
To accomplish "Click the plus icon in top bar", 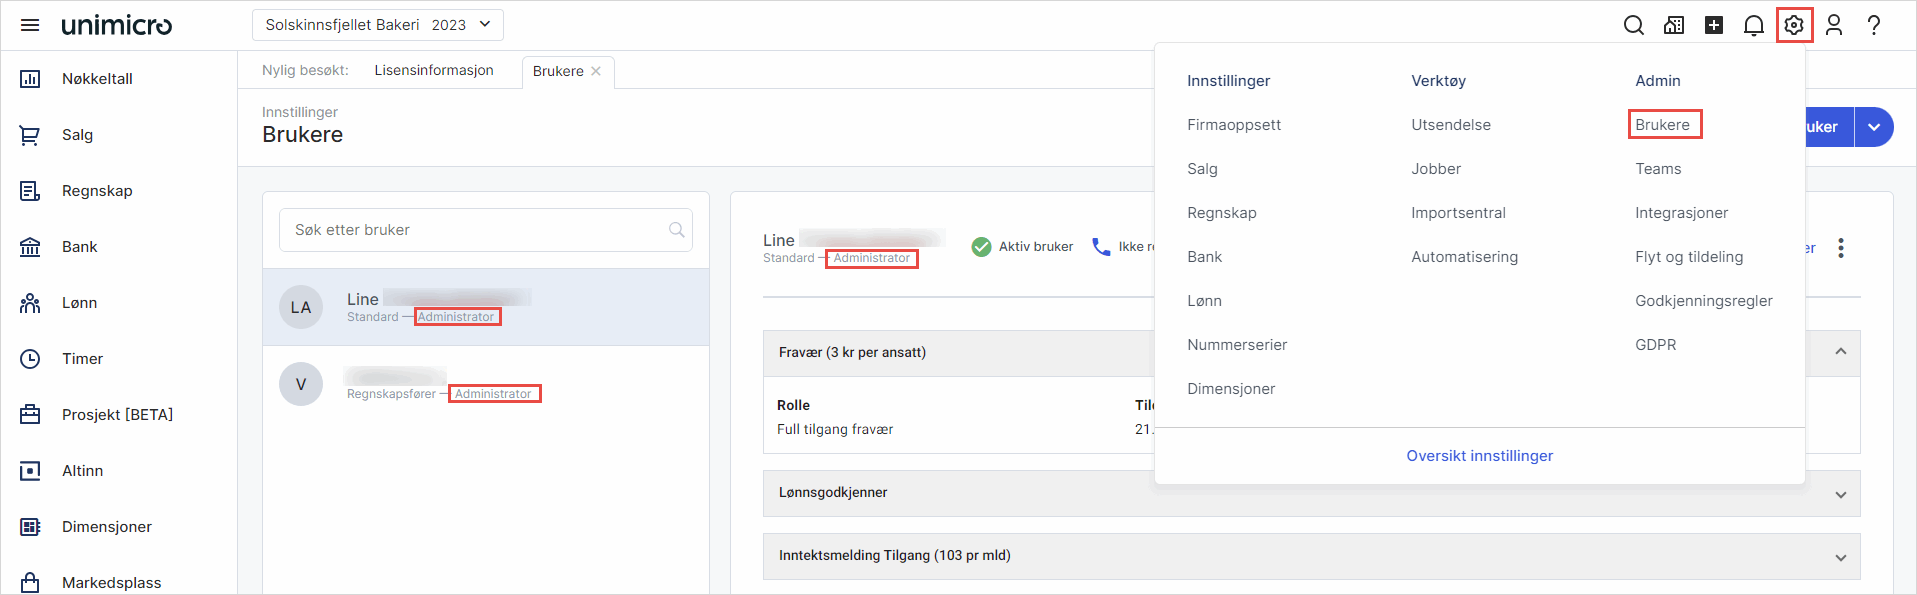I will 1713,25.
